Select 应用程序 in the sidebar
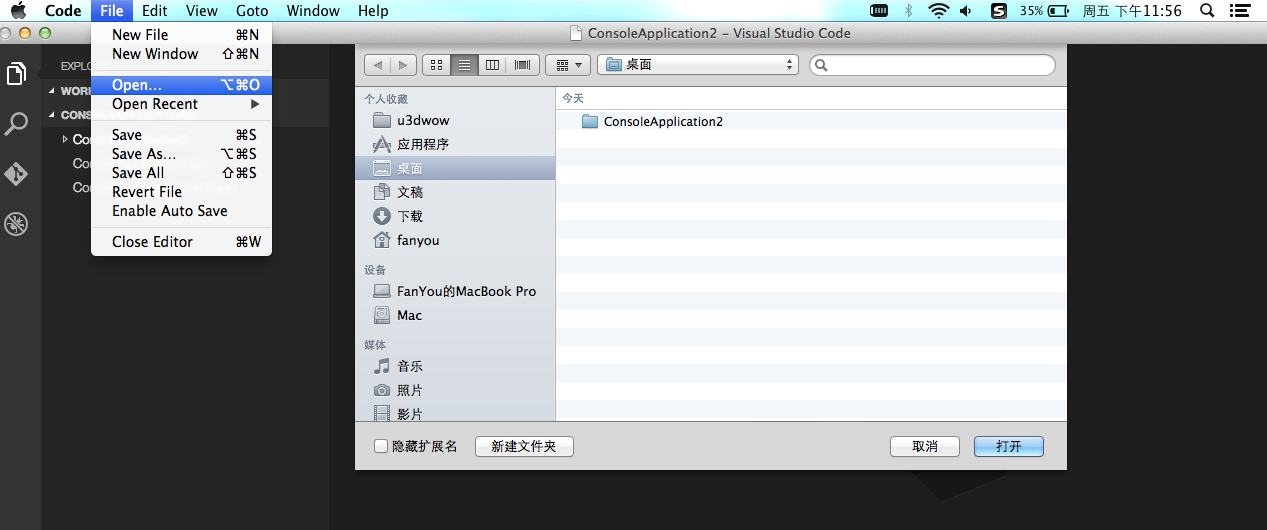Image resolution: width=1267 pixels, height=530 pixels. [x=455, y=144]
